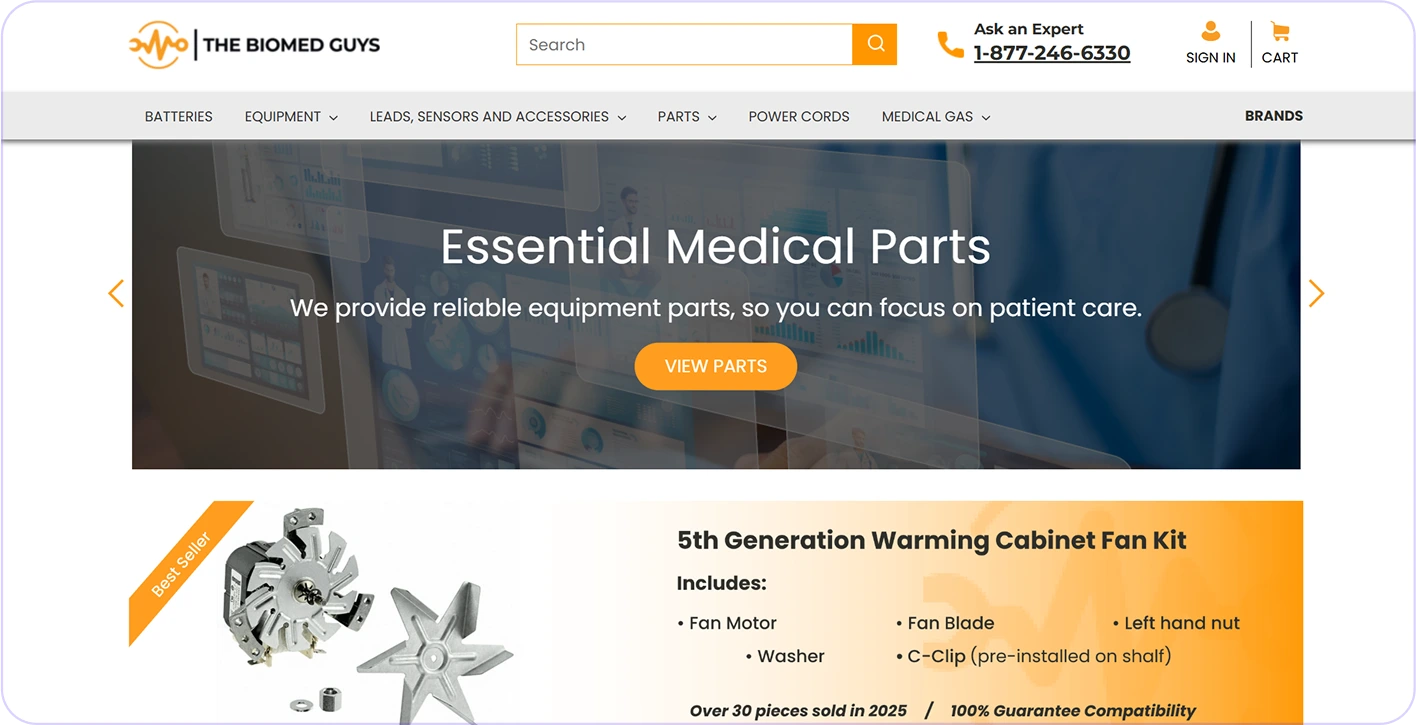This screenshot has width=1416, height=725.
Task: Open the Batteries menu item
Action: [x=179, y=117]
